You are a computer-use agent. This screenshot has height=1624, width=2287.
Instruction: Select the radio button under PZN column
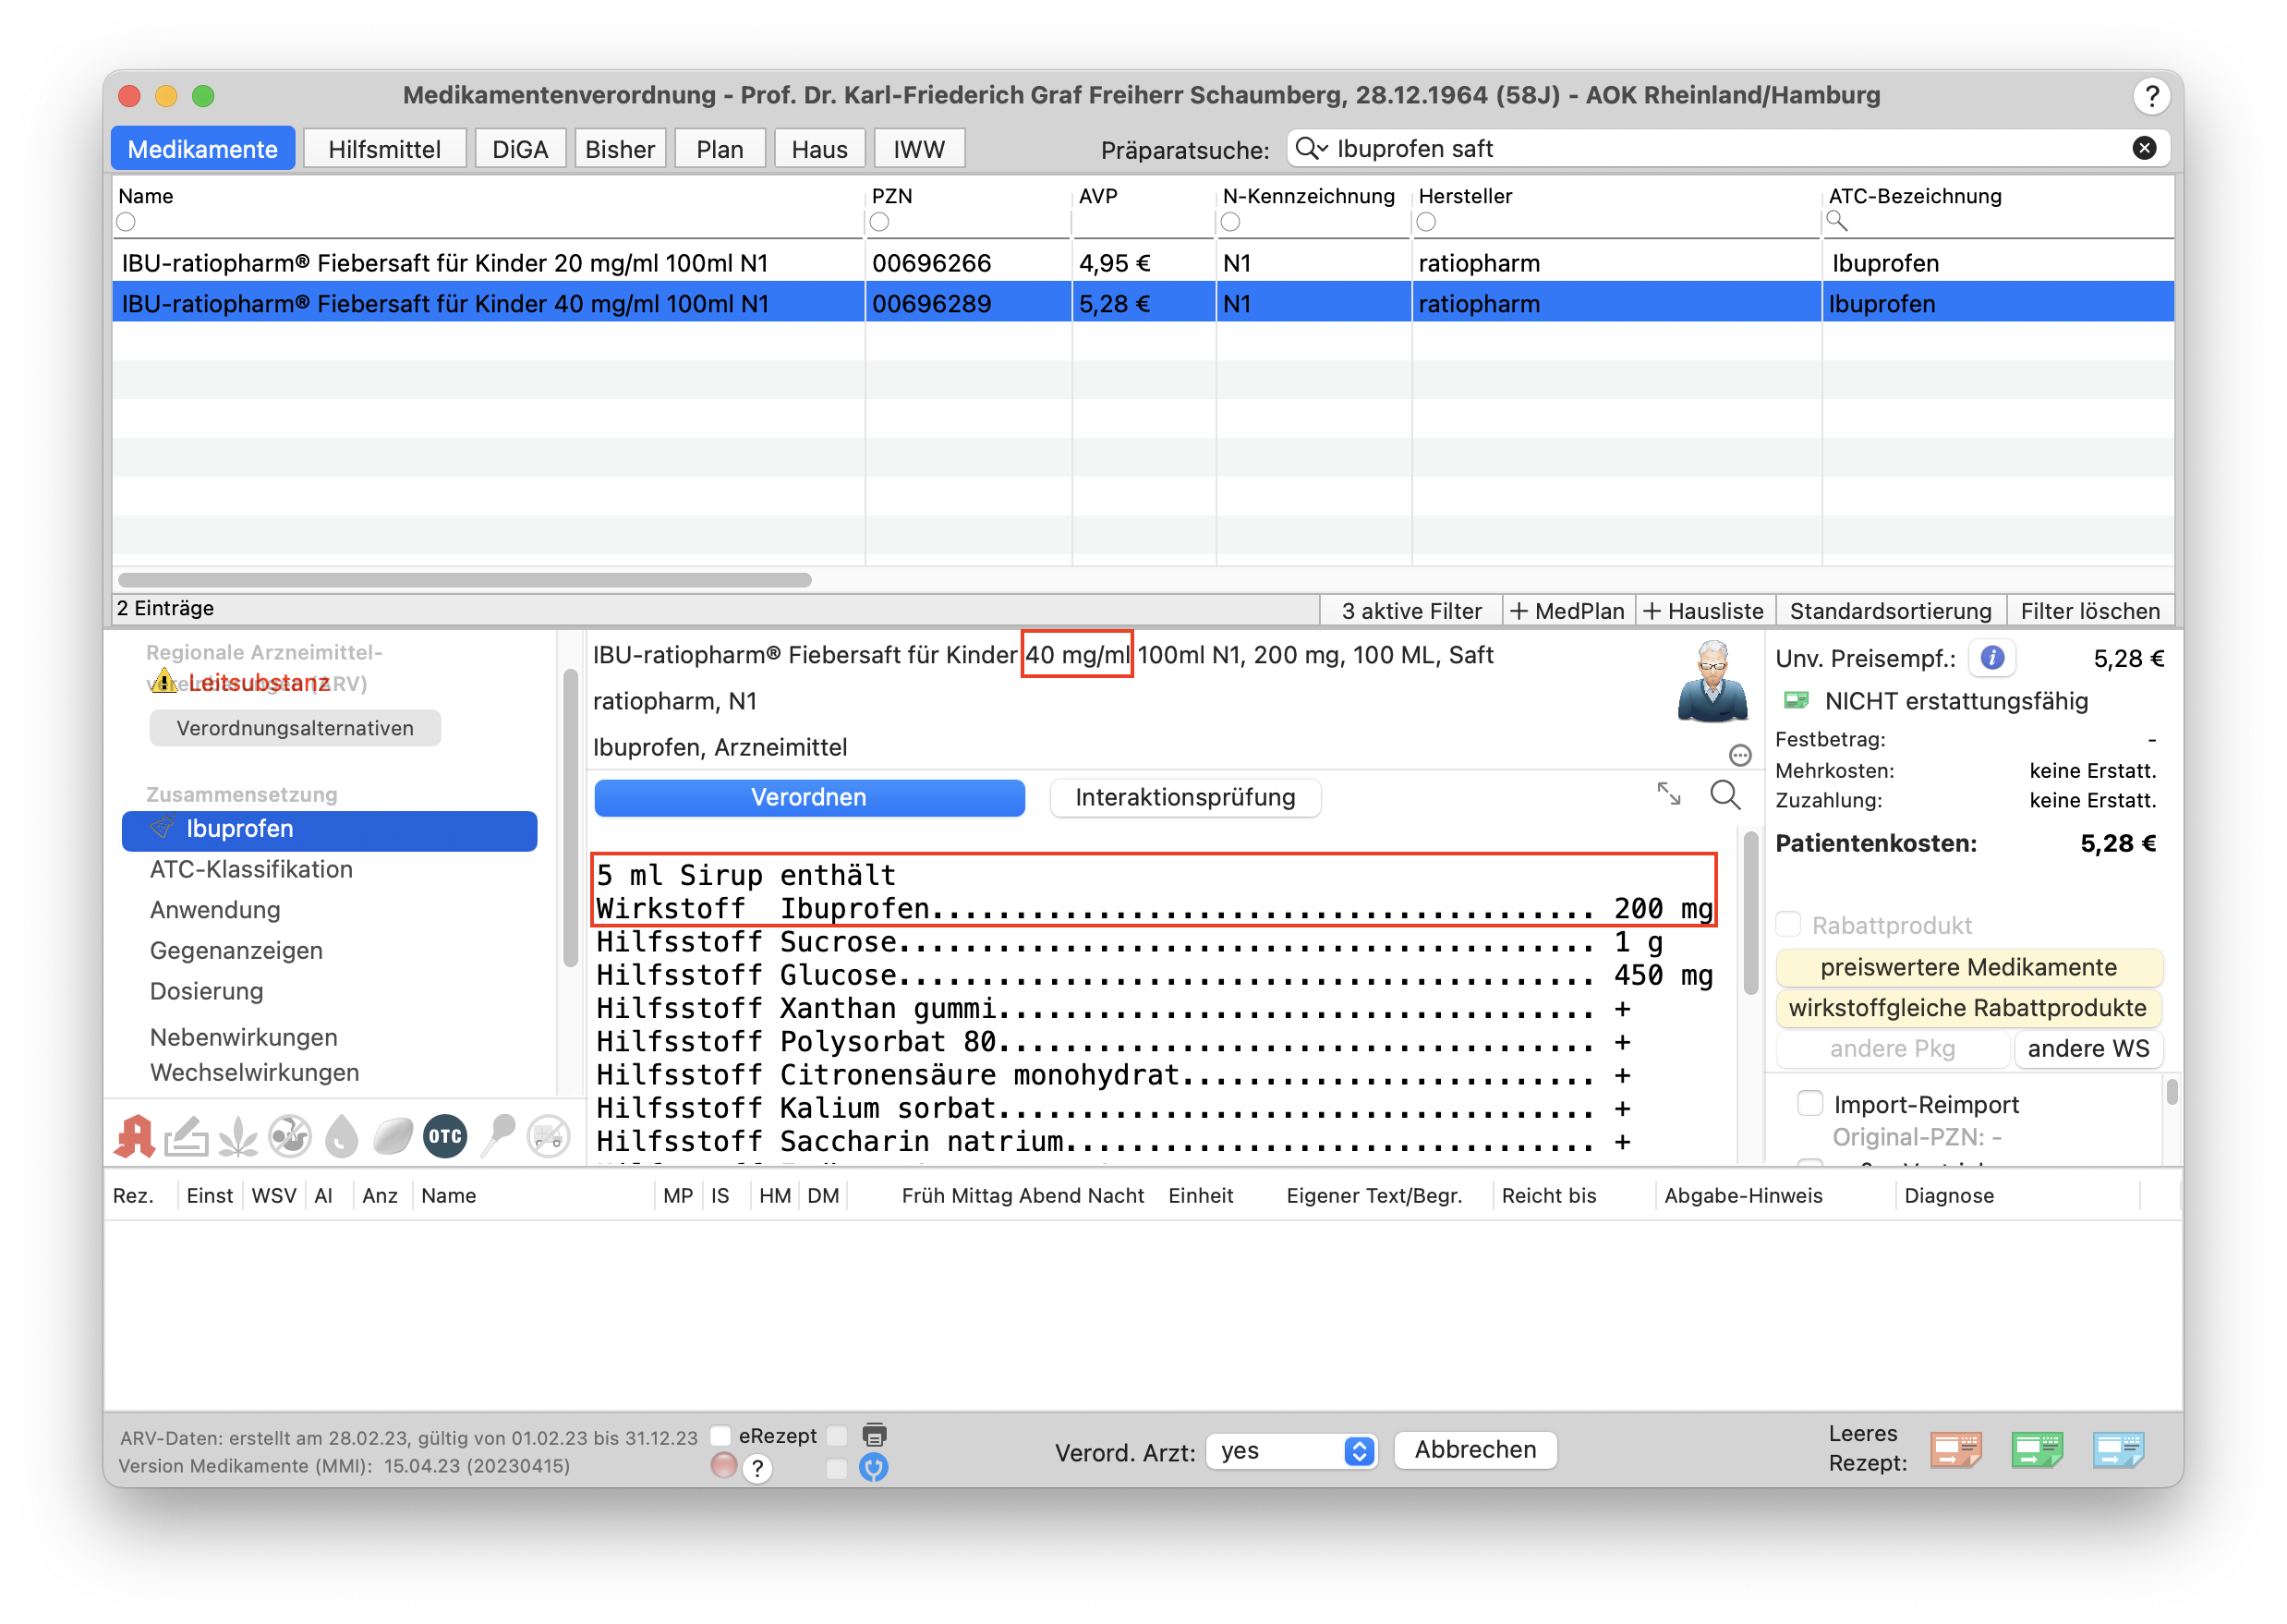point(880,222)
